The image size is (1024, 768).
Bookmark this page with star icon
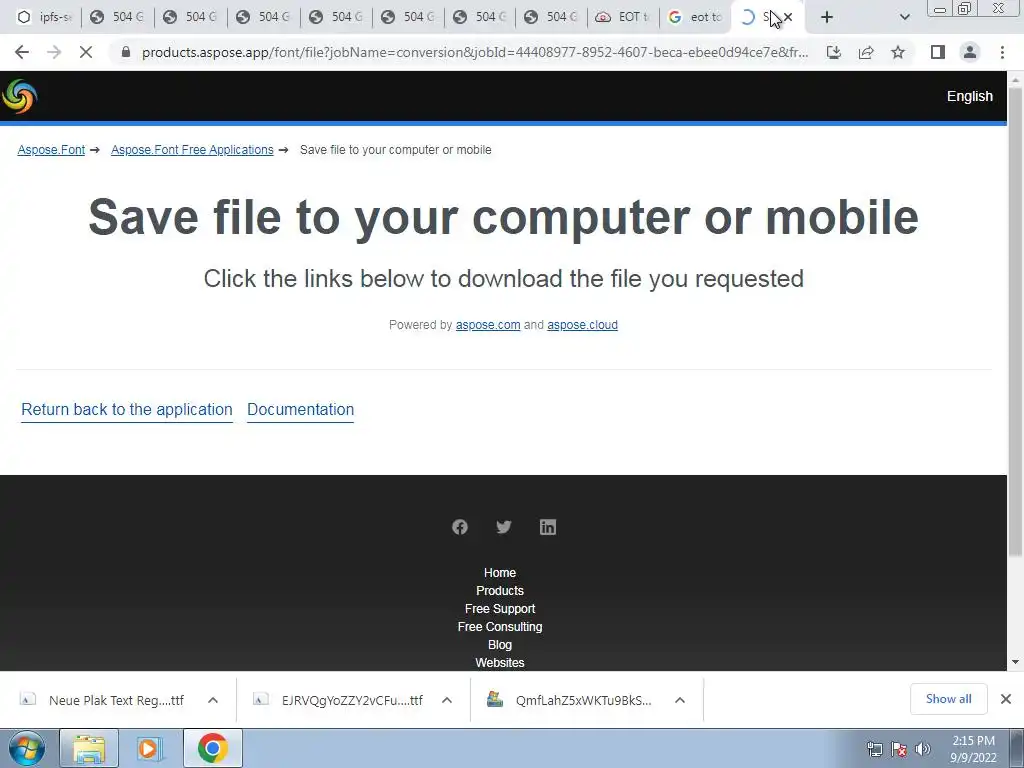click(x=898, y=52)
